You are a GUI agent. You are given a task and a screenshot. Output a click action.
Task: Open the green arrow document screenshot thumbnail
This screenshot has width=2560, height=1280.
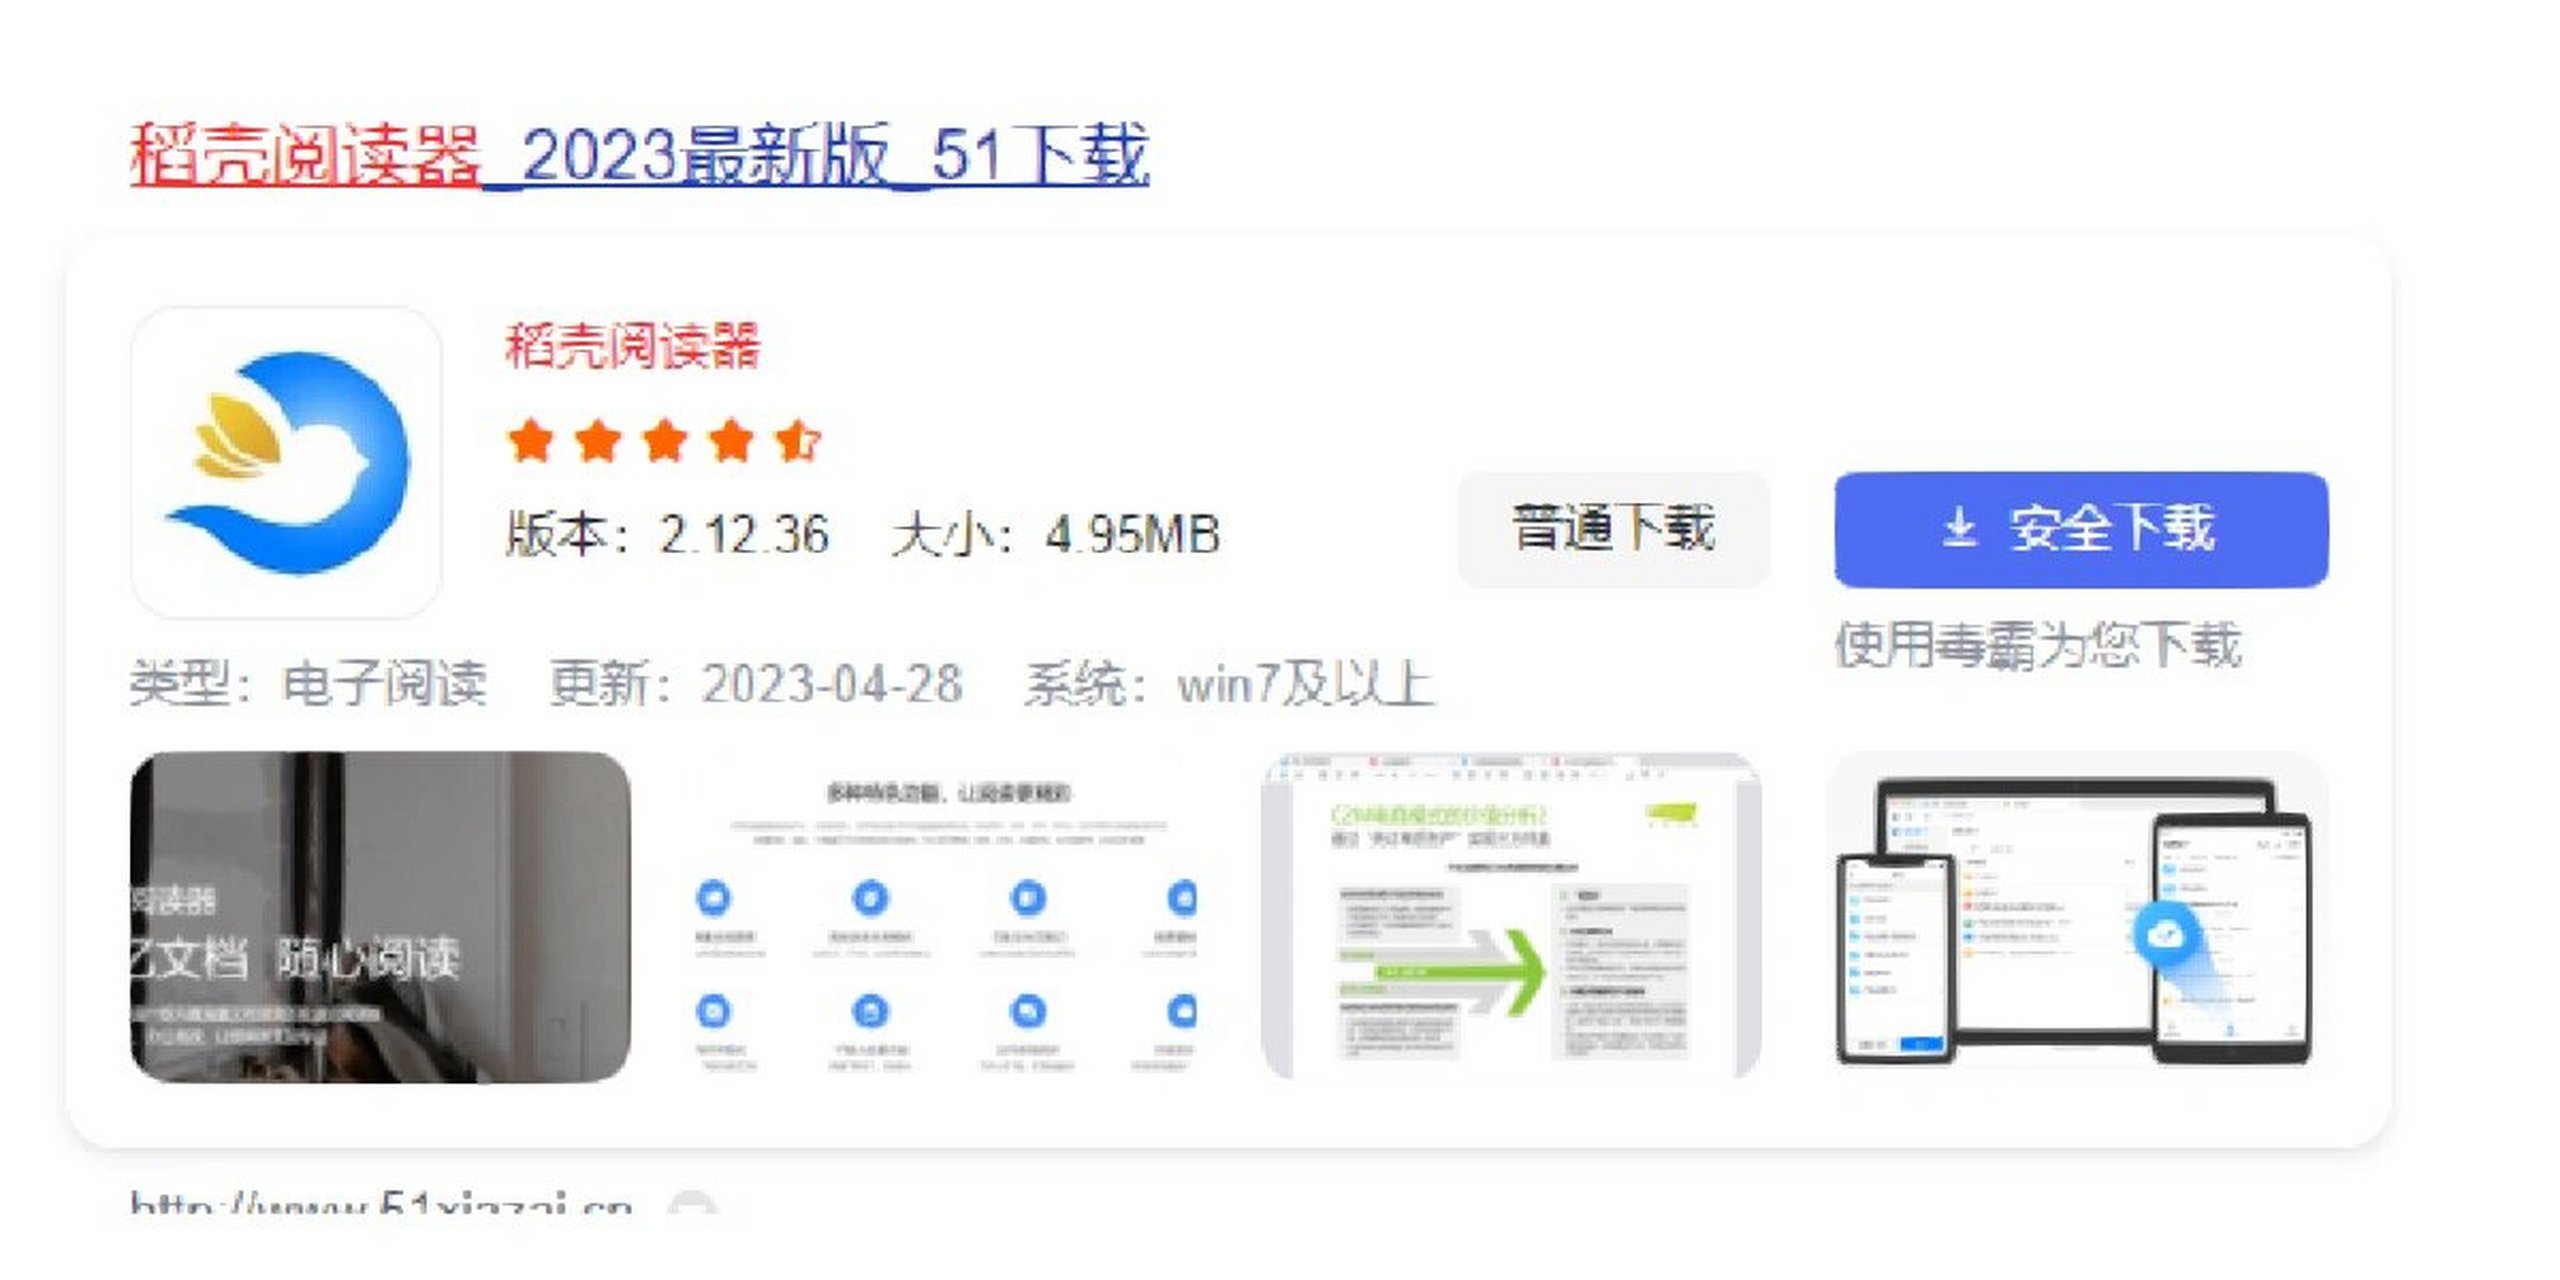point(1511,916)
